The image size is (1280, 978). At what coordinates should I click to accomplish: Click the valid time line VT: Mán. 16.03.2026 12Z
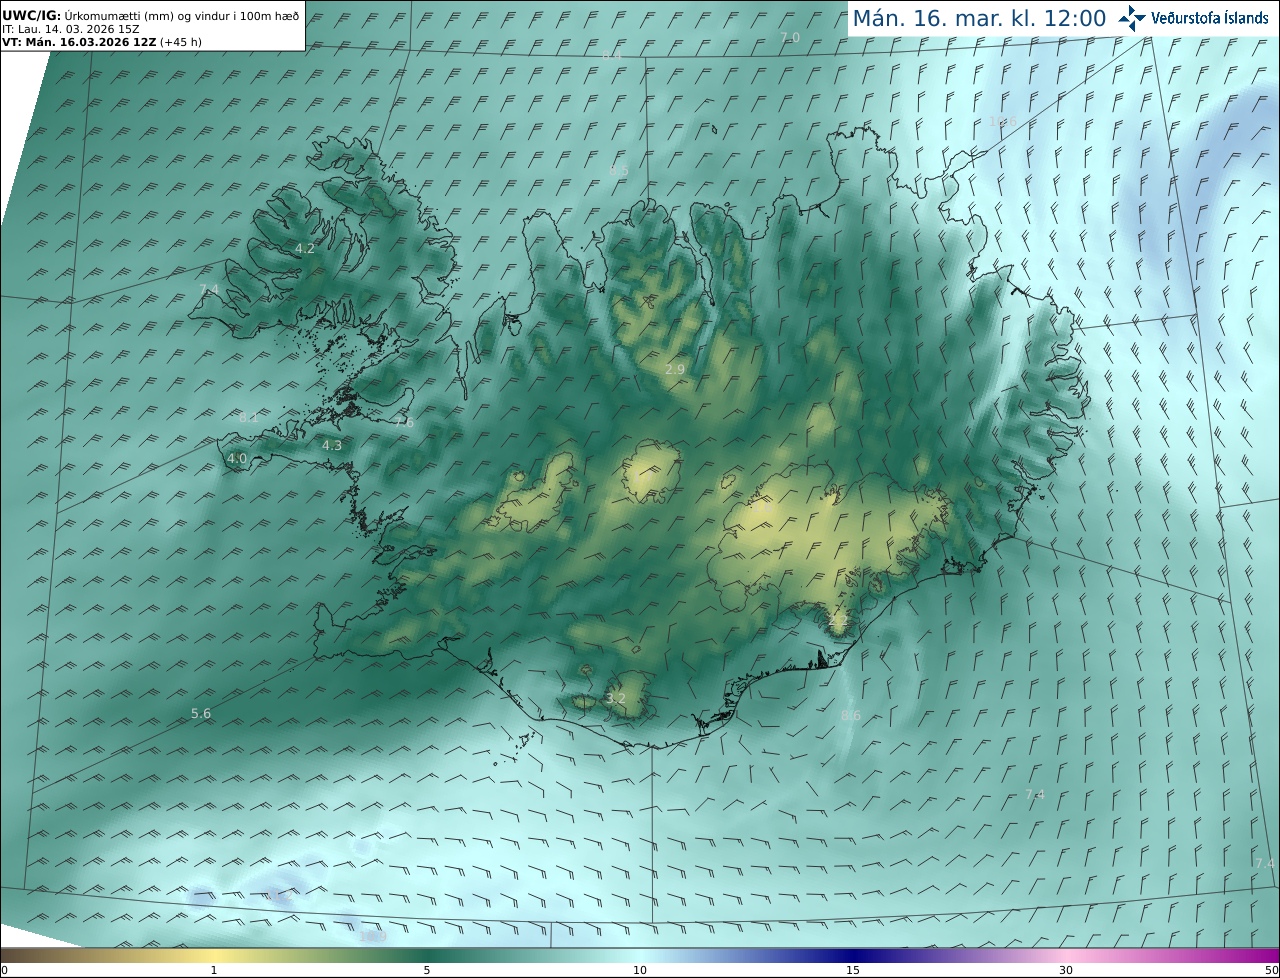point(101,42)
